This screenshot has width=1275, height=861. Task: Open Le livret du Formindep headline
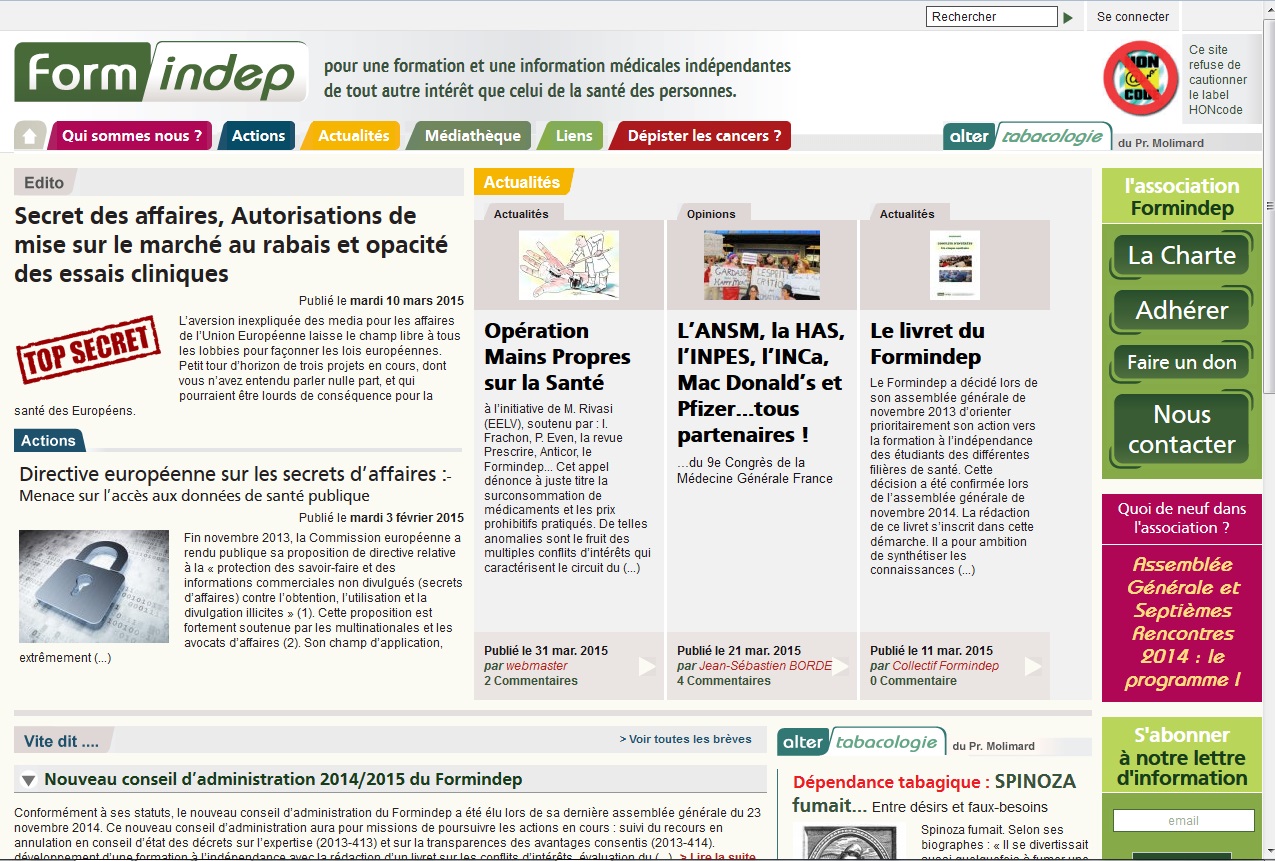point(928,344)
